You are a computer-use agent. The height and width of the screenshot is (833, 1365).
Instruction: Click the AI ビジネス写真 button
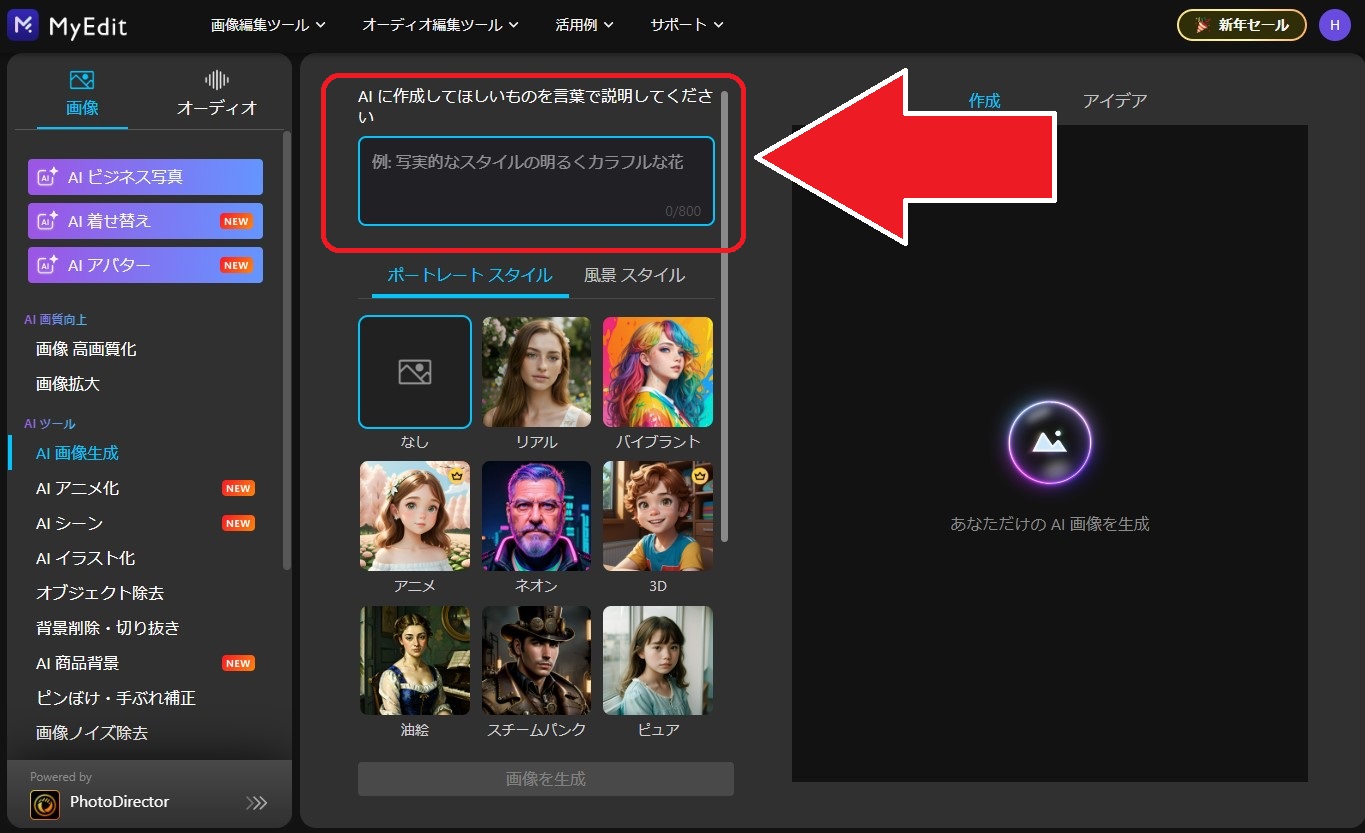click(x=146, y=177)
